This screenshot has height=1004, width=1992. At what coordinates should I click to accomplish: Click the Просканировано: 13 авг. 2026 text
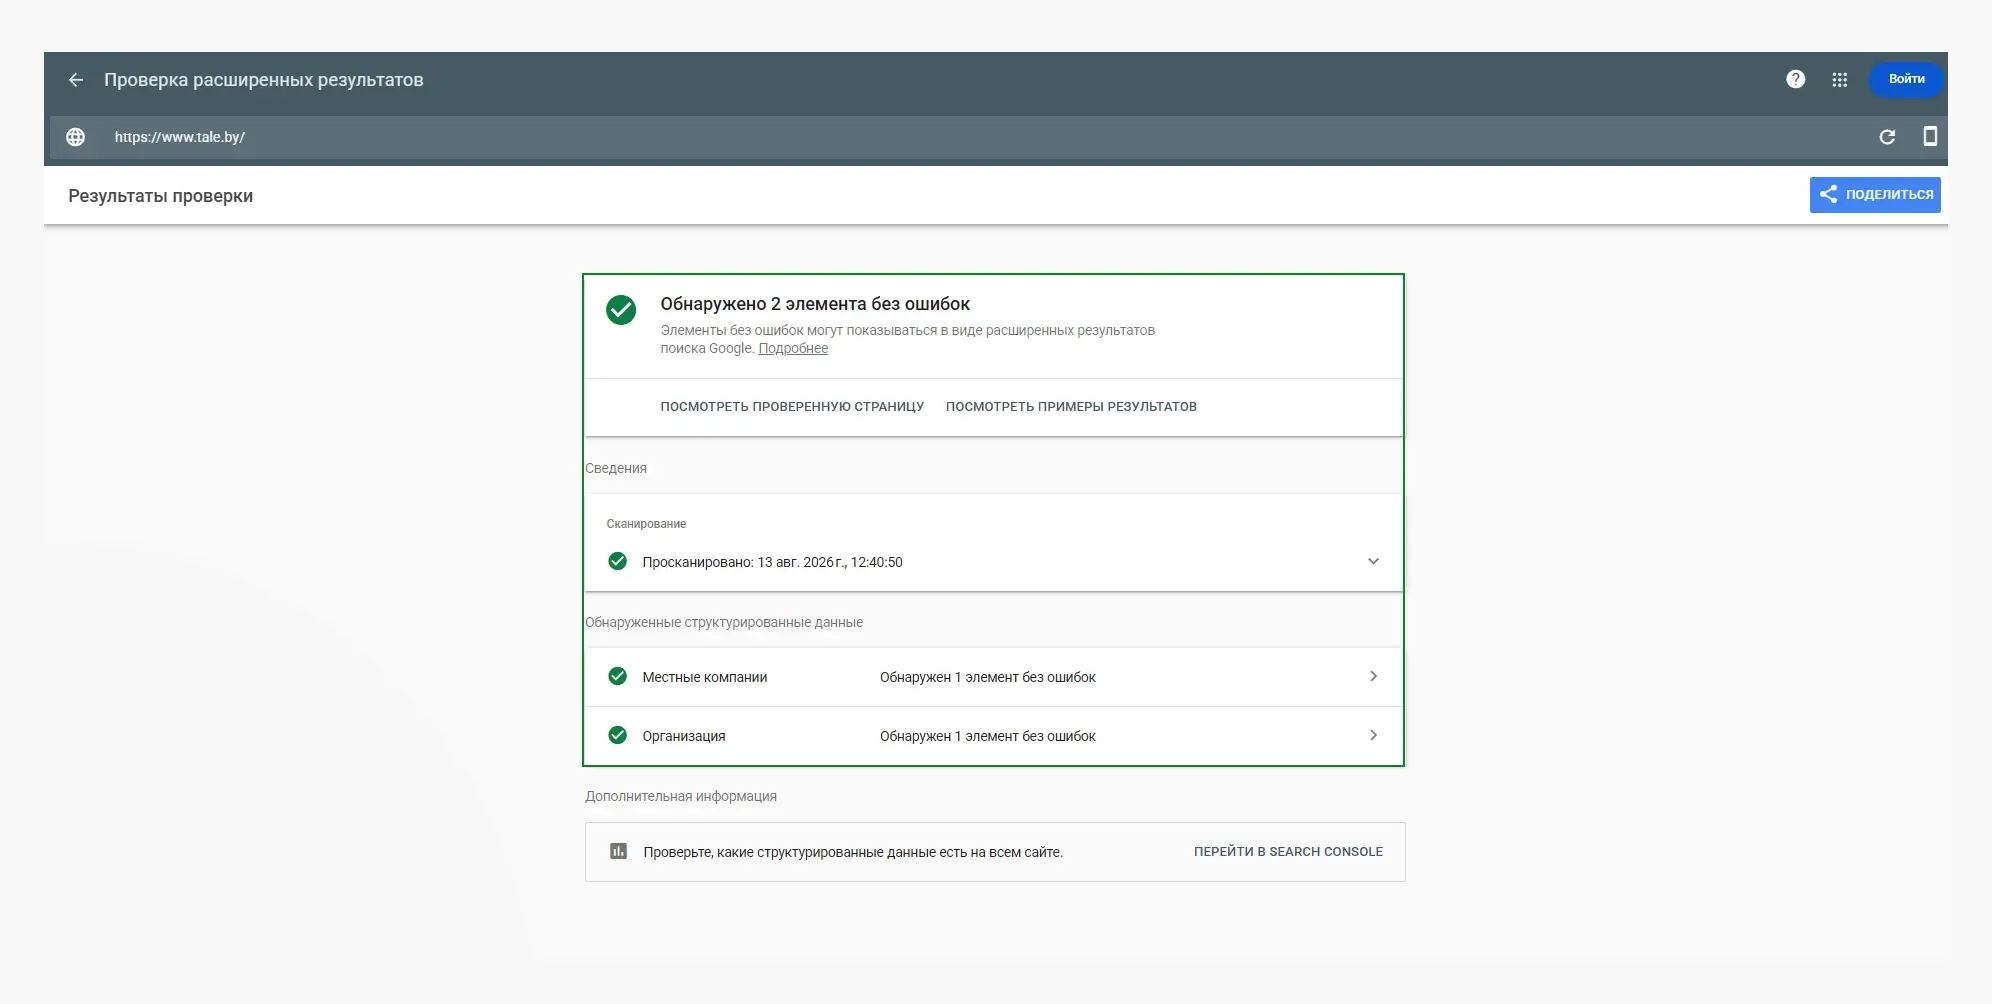click(x=772, y=562)
